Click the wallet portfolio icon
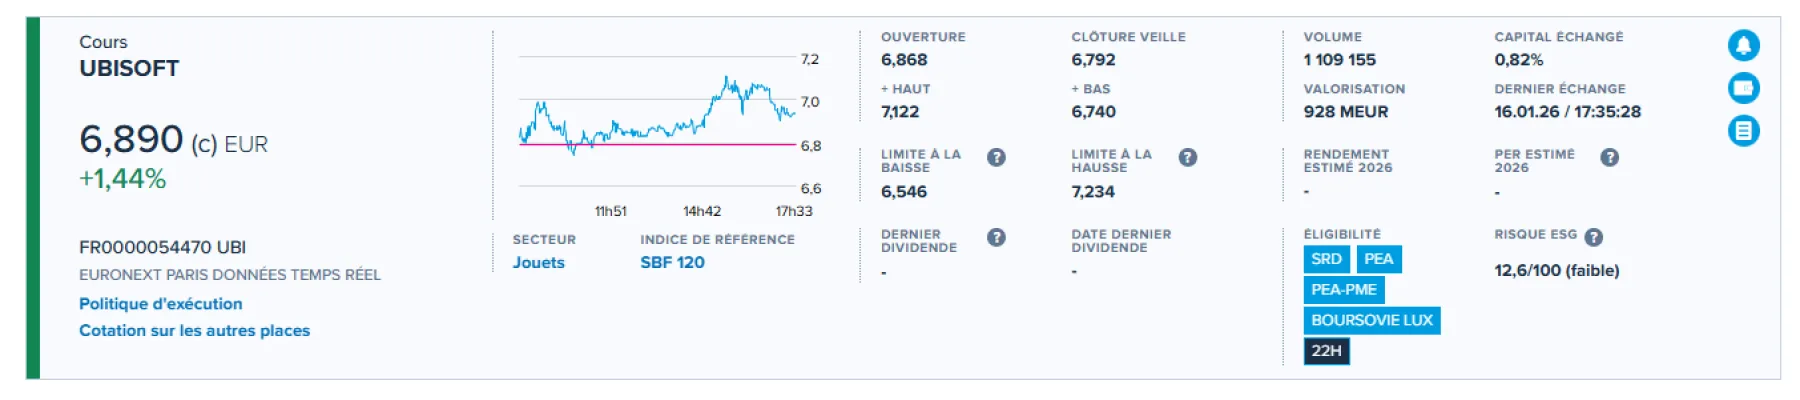The height and width of the screenshot is (400, 1800). tap(1743, 88)
